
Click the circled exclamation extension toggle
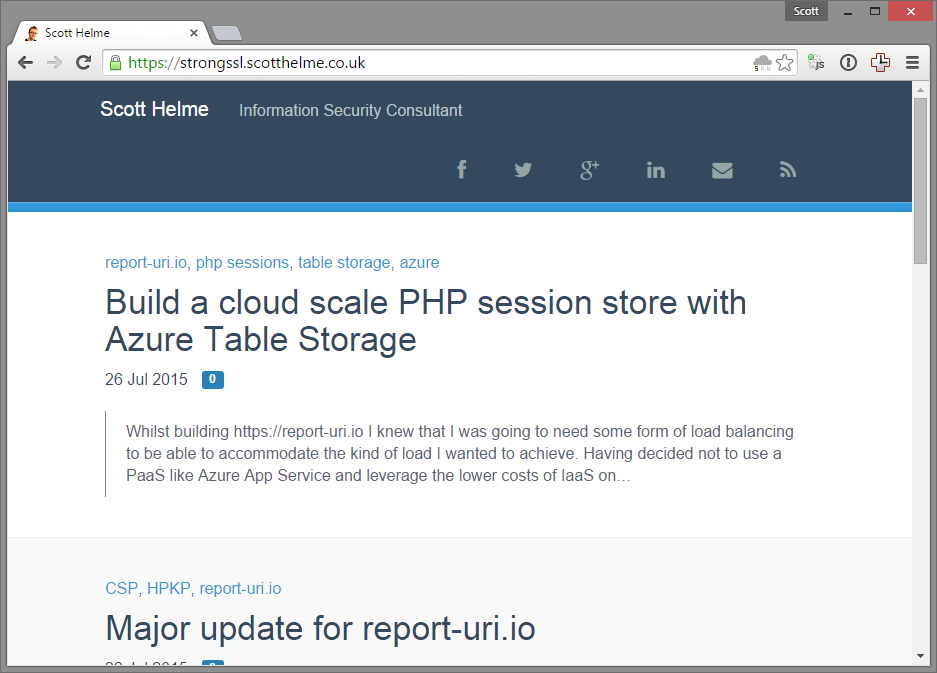tap(848, 62)
